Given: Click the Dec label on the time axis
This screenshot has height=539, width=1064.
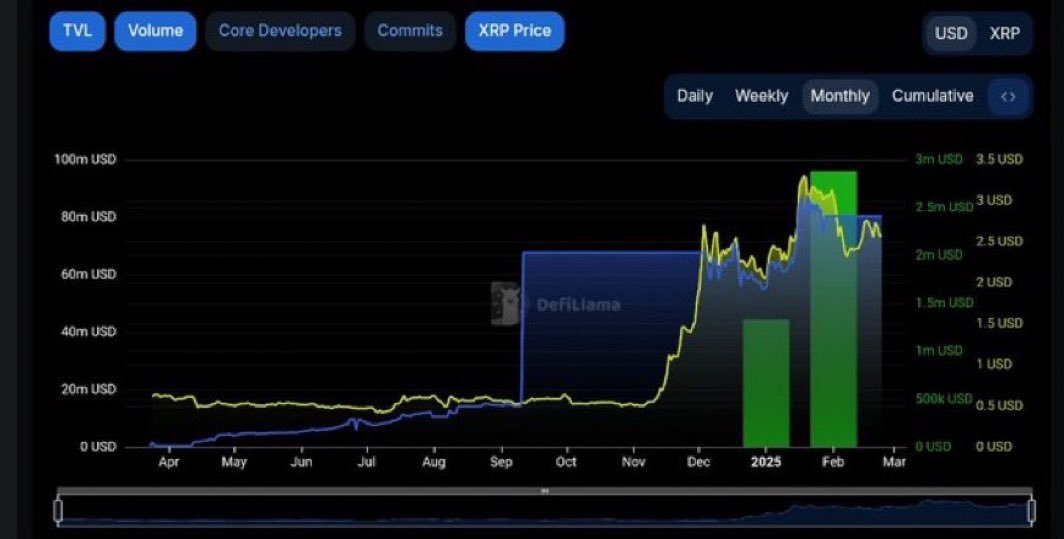Looking at the screenshot, I should point(699,462).
